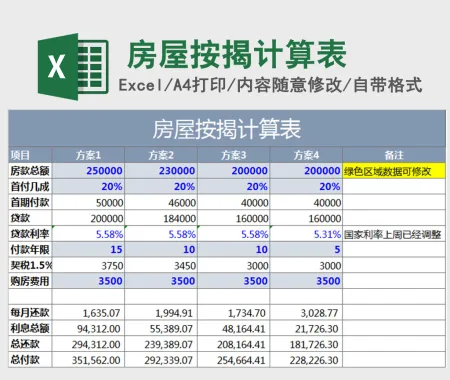Select total repayment cell 181,726.30
This screenshot has height=380, width=450.
point(306,344)
